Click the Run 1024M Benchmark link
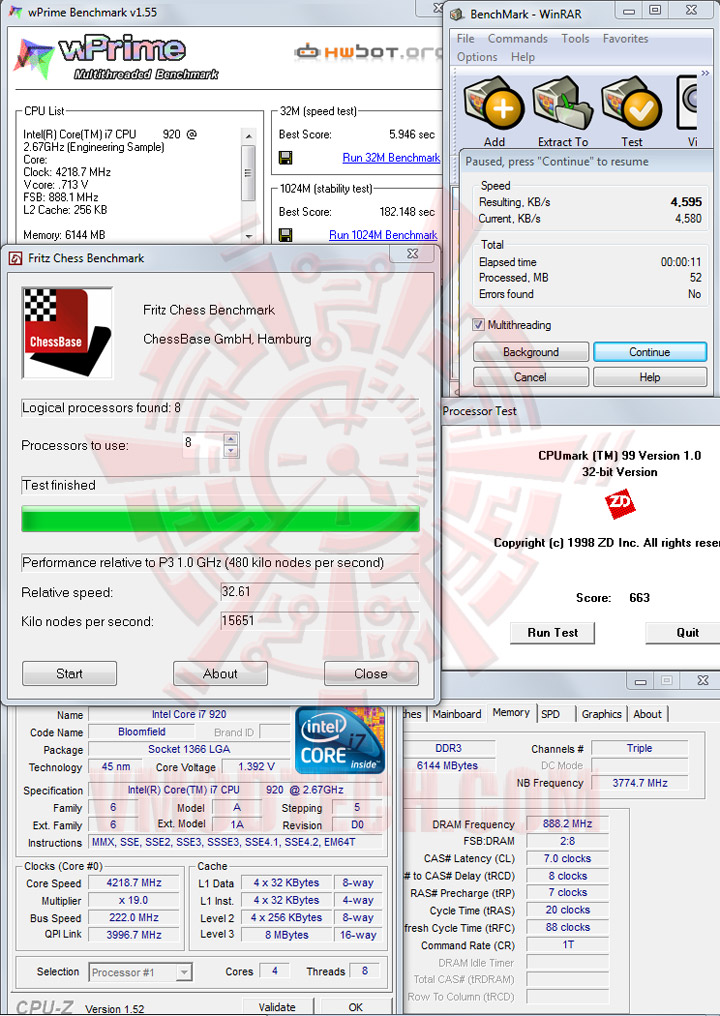 click(x=383, y=235)
